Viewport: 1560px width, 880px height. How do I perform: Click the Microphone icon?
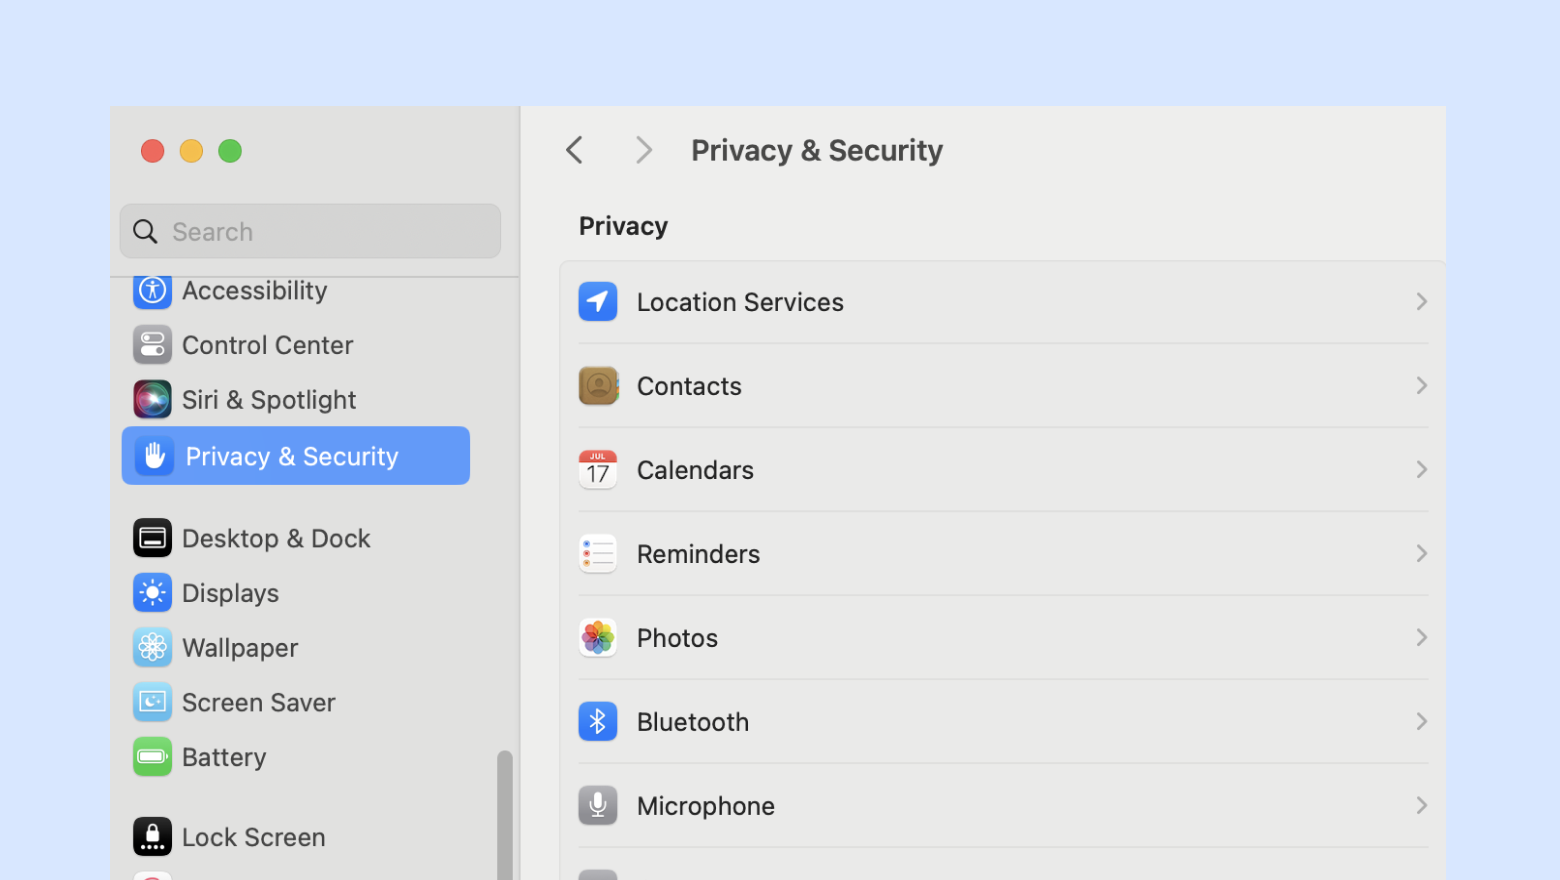click(598, 806)
